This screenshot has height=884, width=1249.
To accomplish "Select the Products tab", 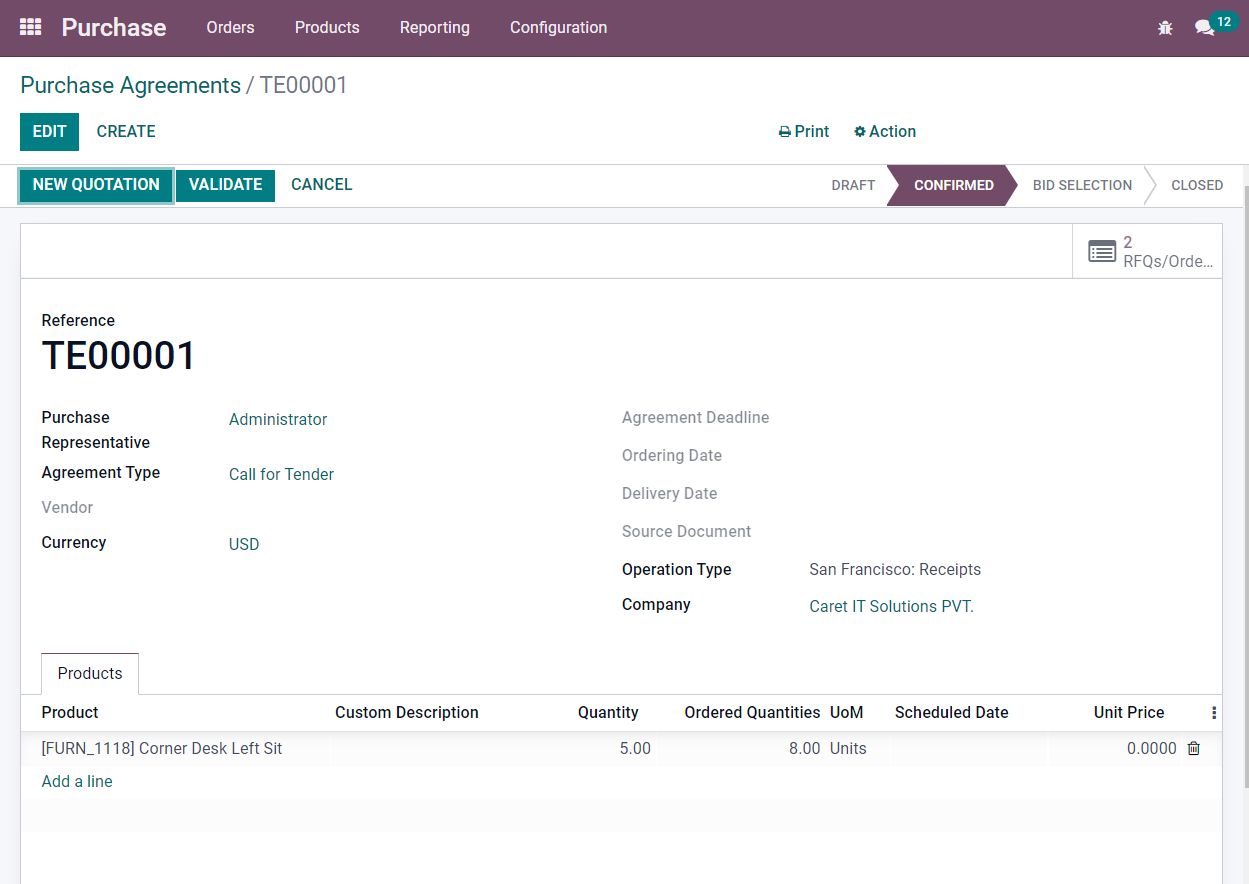I will point(90,674).
